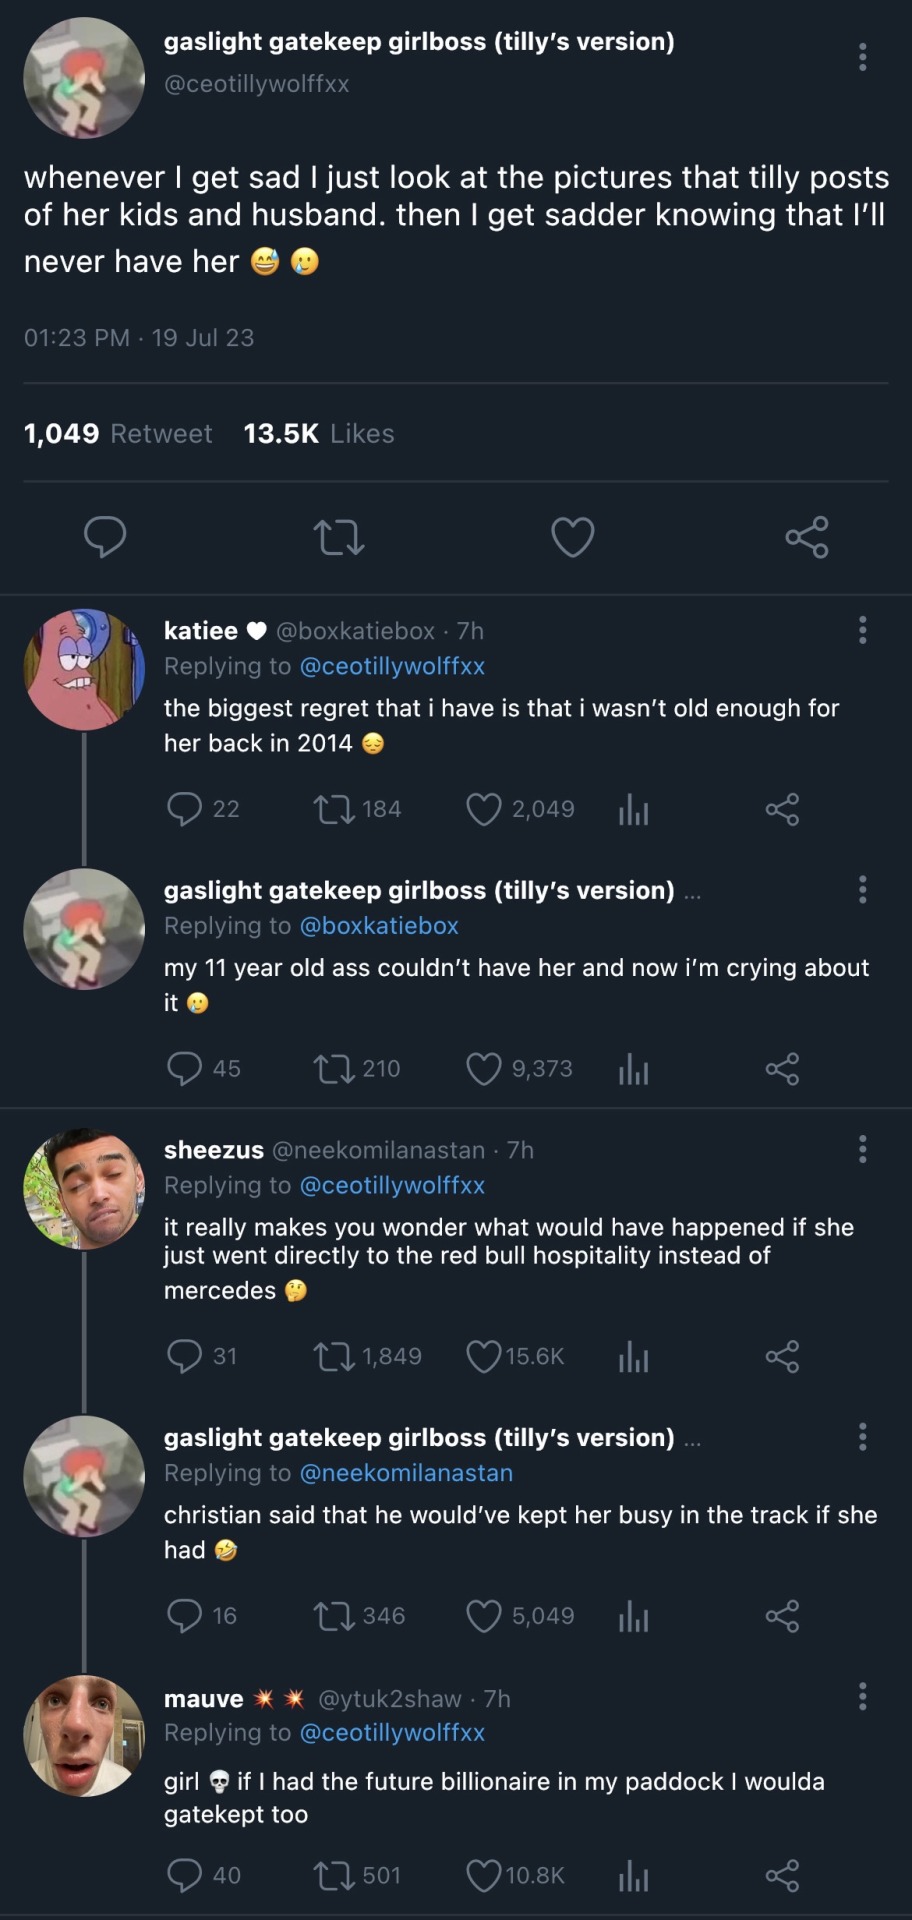Like katiee's reply about 2014

click(x=484, y=809)
